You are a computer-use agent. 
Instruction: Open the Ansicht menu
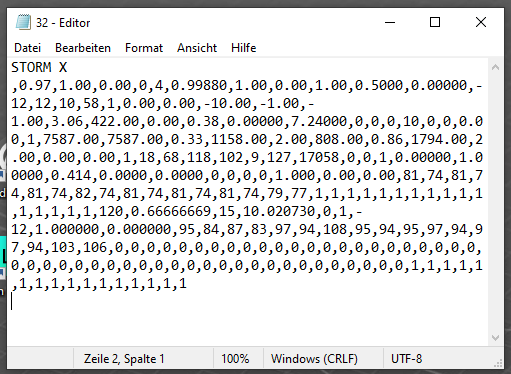197,48
